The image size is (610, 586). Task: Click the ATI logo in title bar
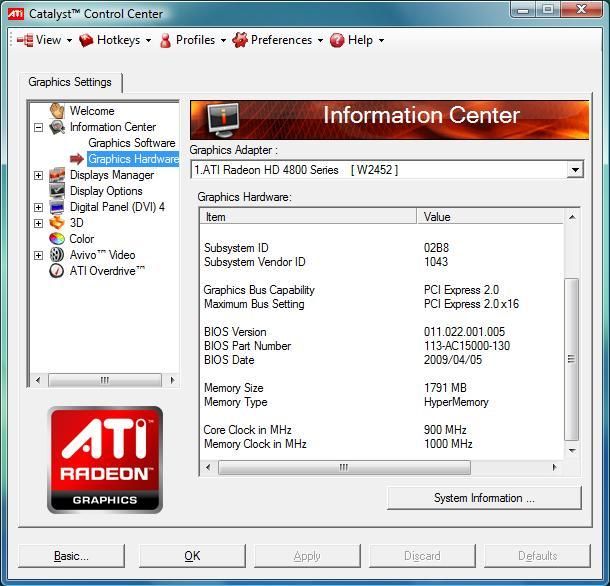pos(16,14)
